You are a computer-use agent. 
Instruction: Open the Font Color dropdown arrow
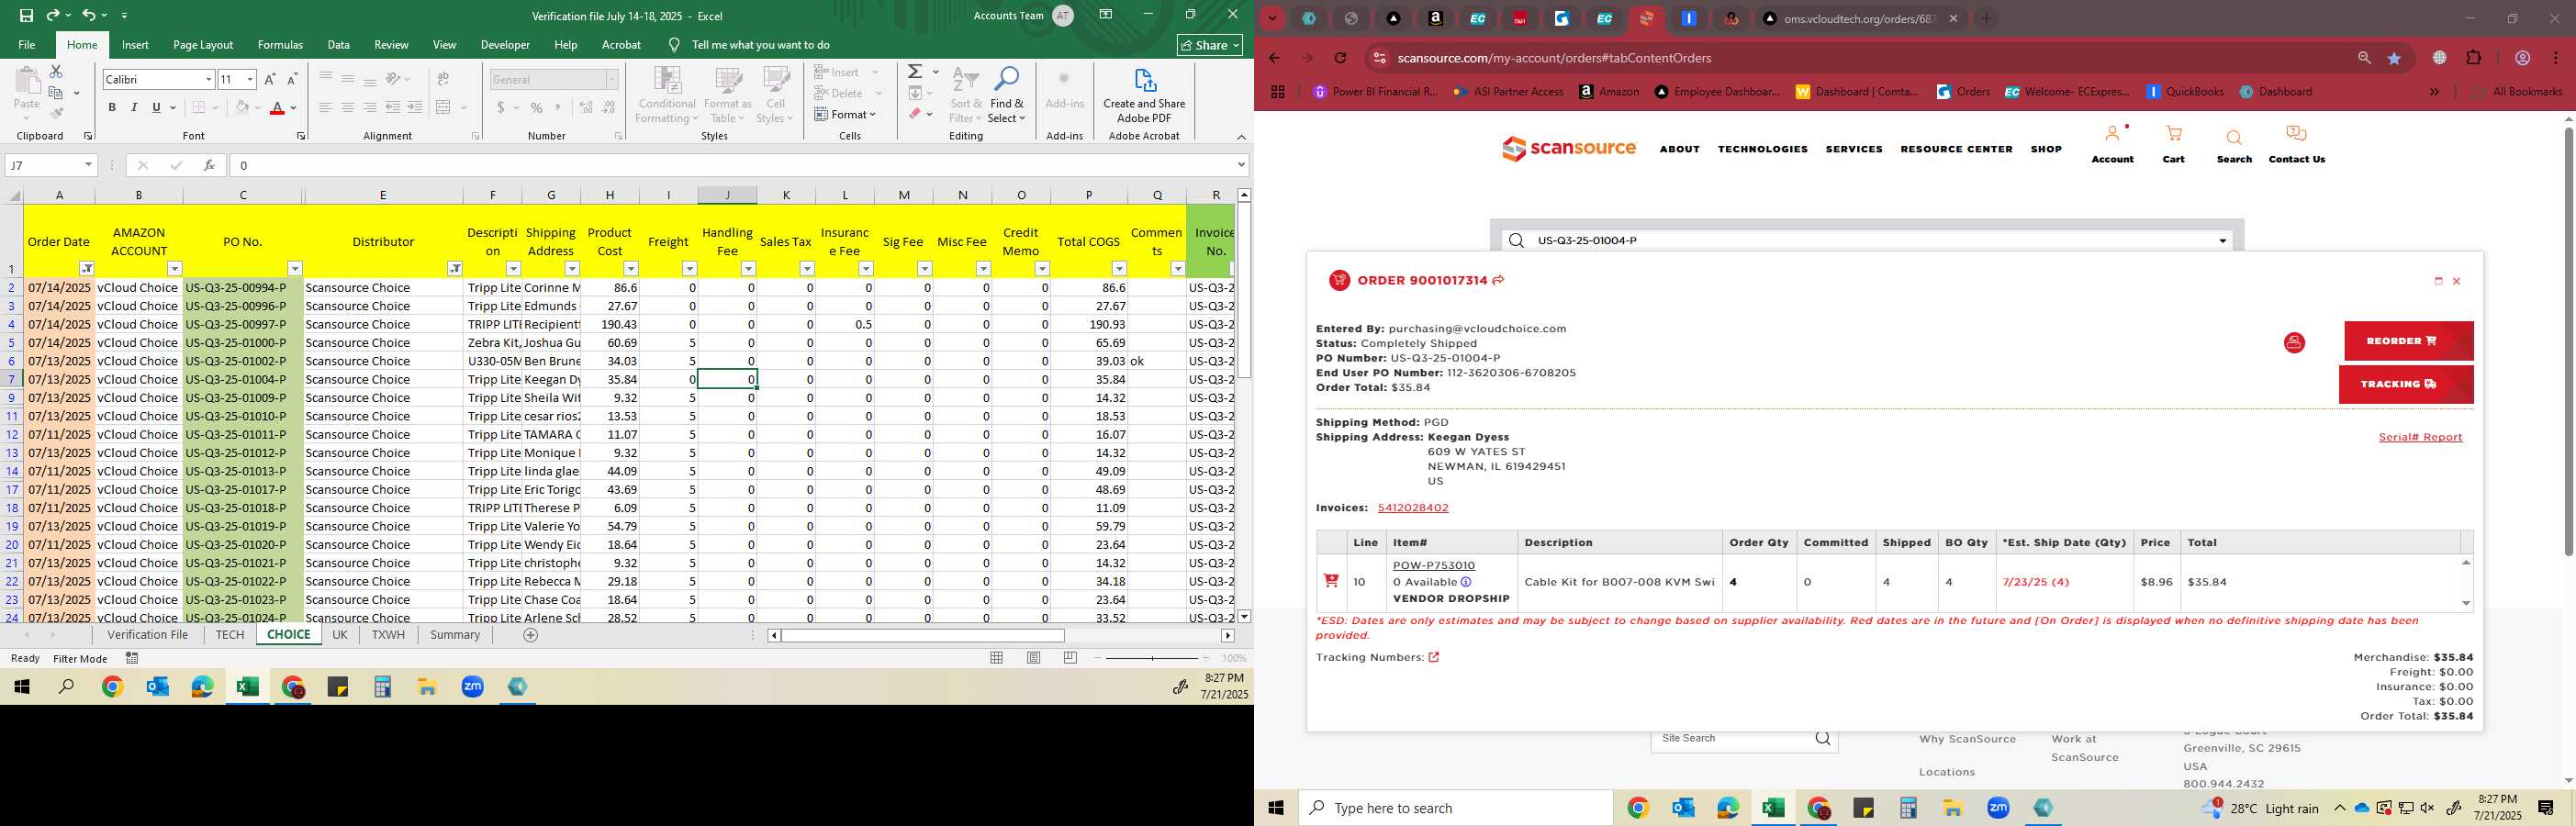[x=293, y=108]
